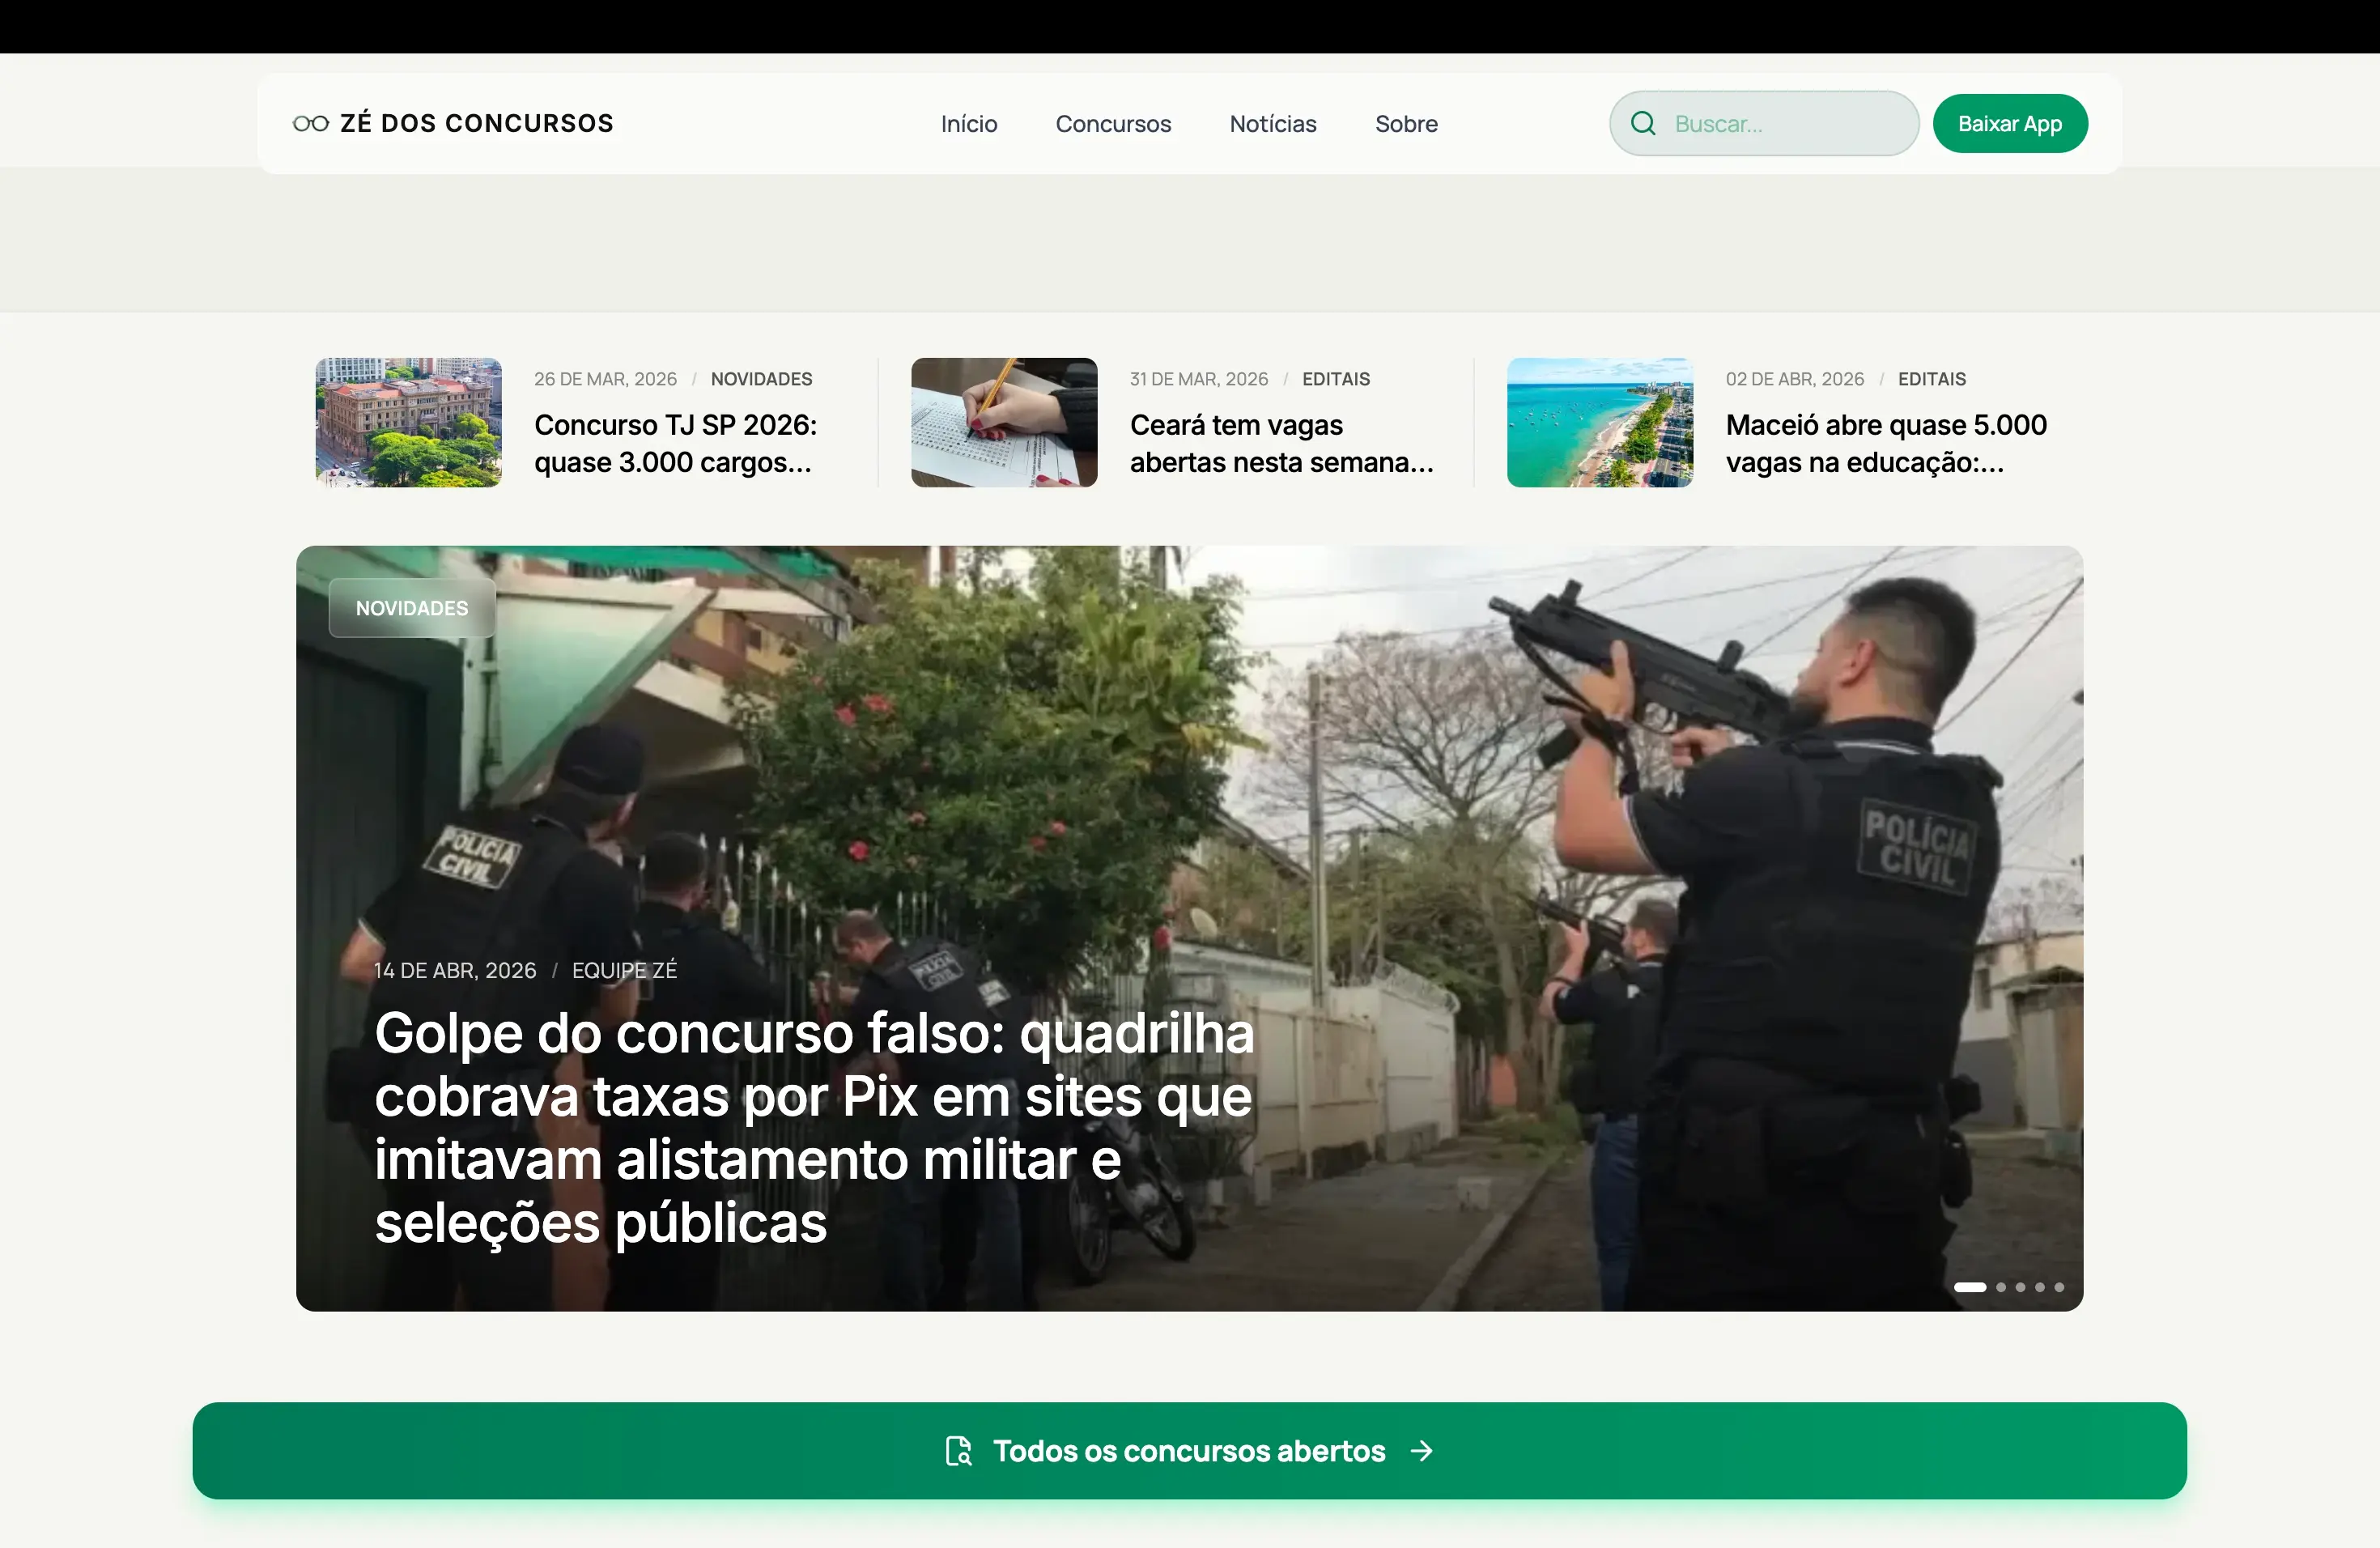Open the Ceará tem vagas abertas article
Screen dimensions: 2380x1548
pos(1281,443)
